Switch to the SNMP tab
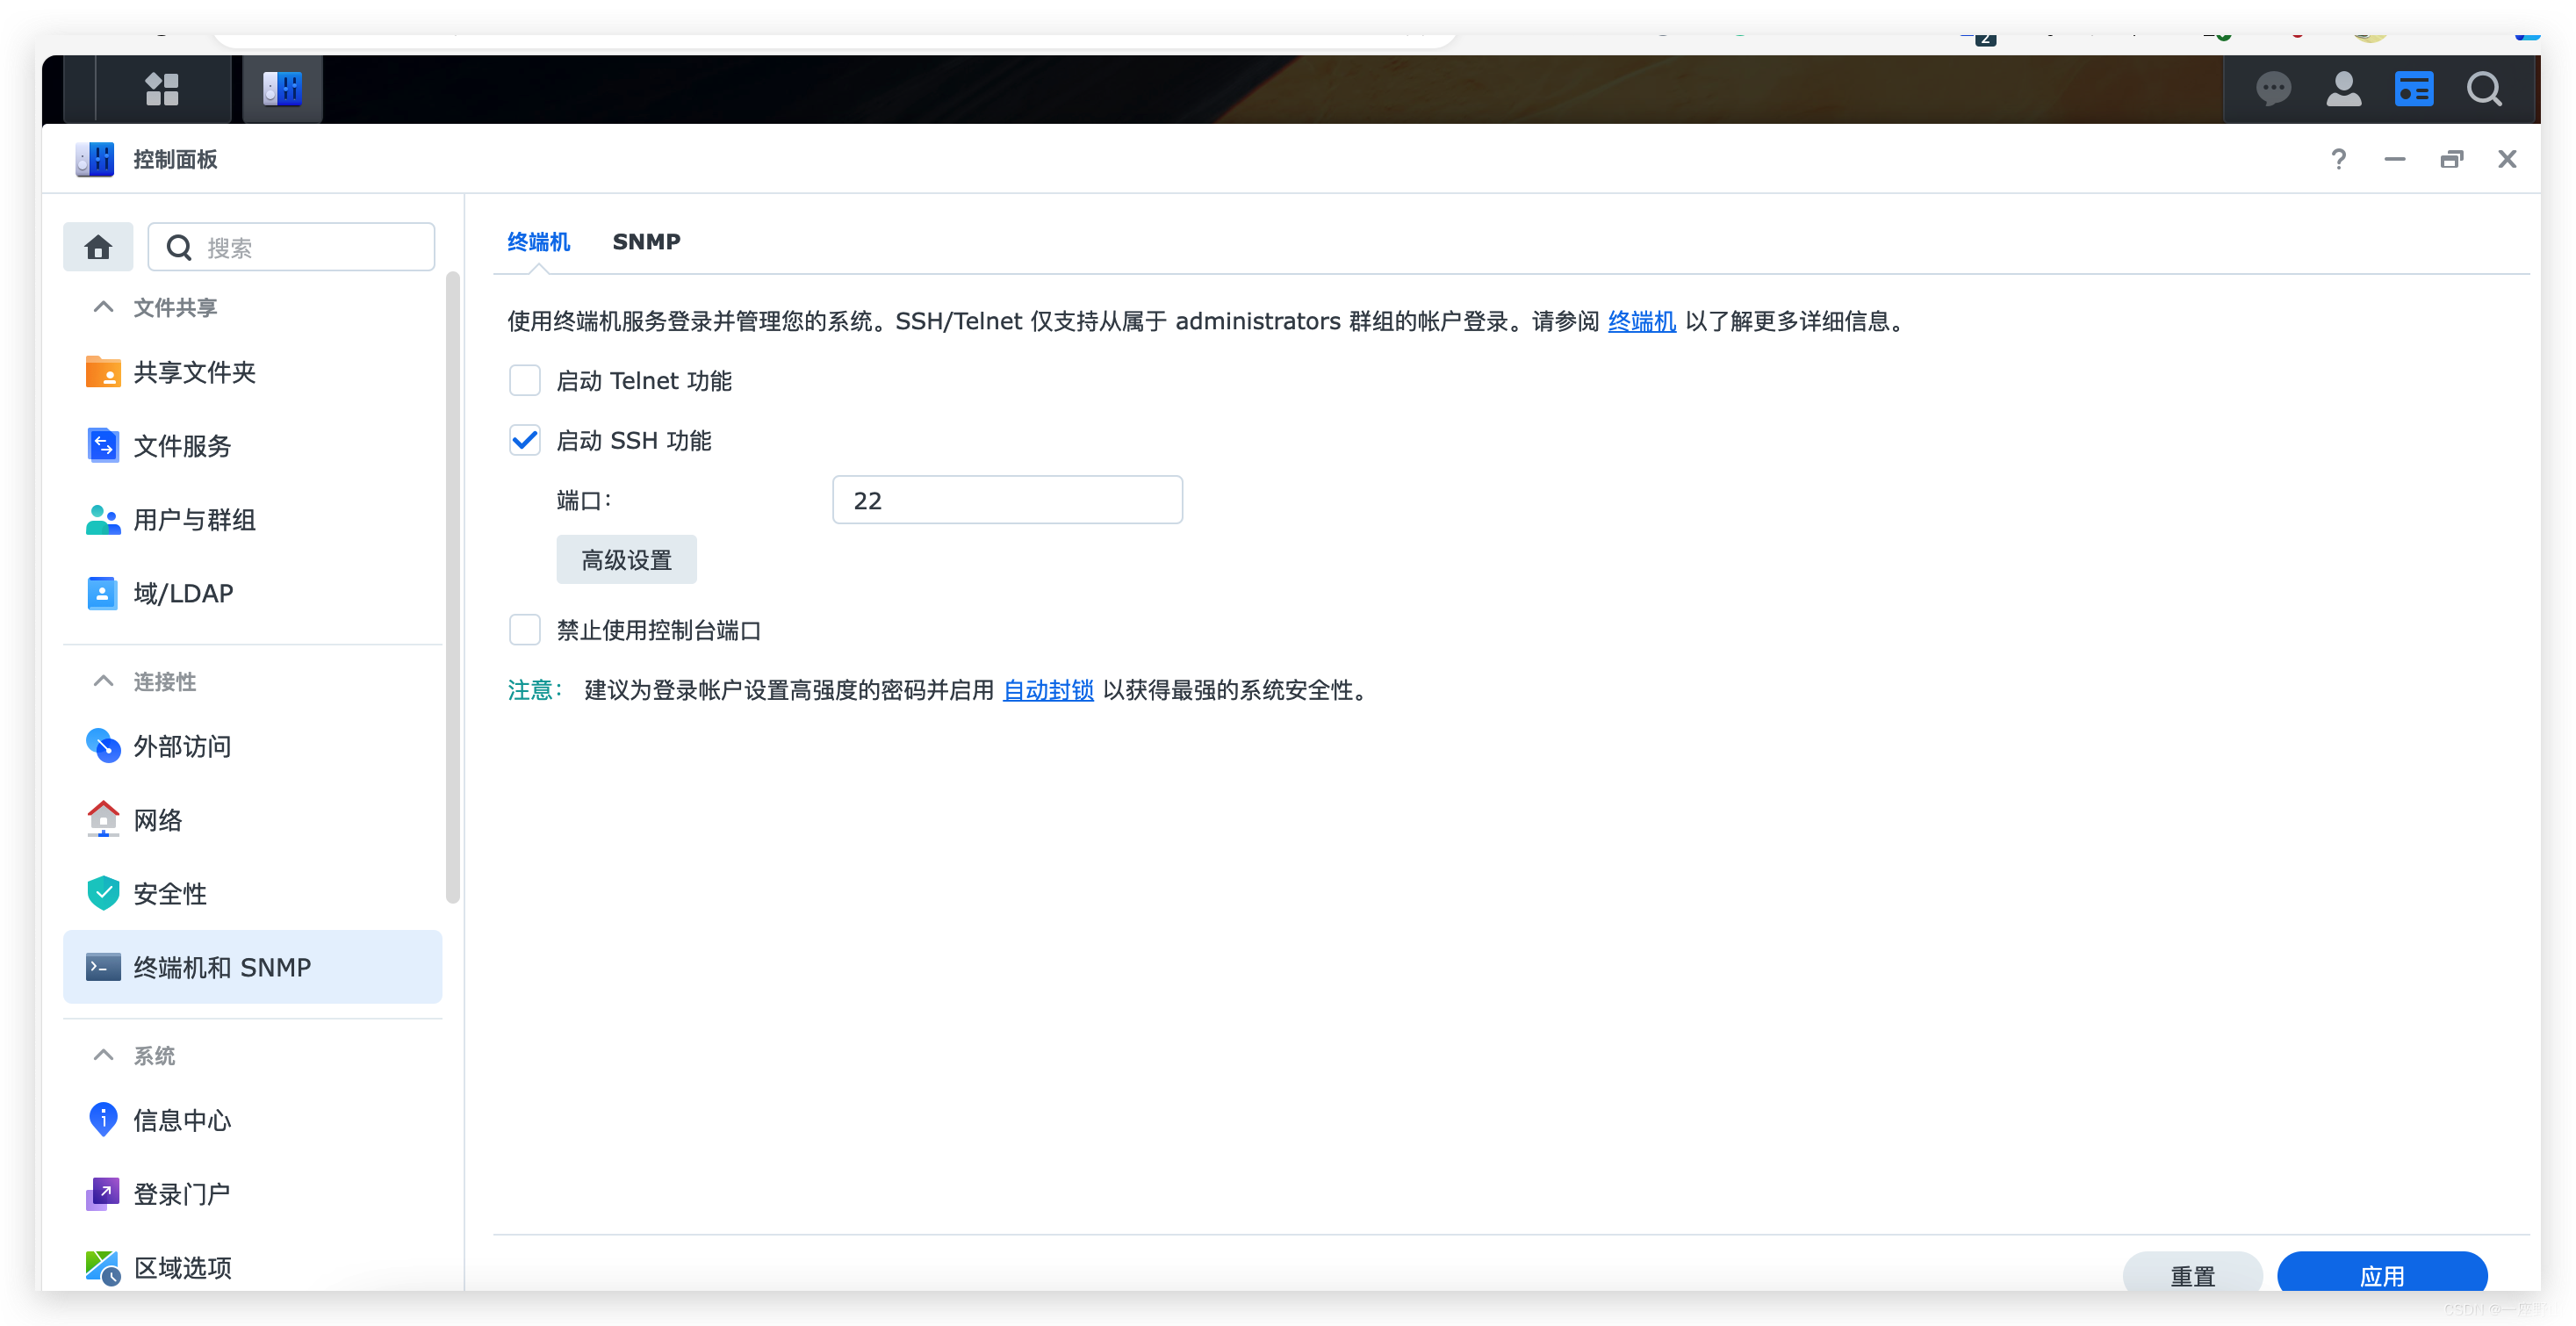 646,242
